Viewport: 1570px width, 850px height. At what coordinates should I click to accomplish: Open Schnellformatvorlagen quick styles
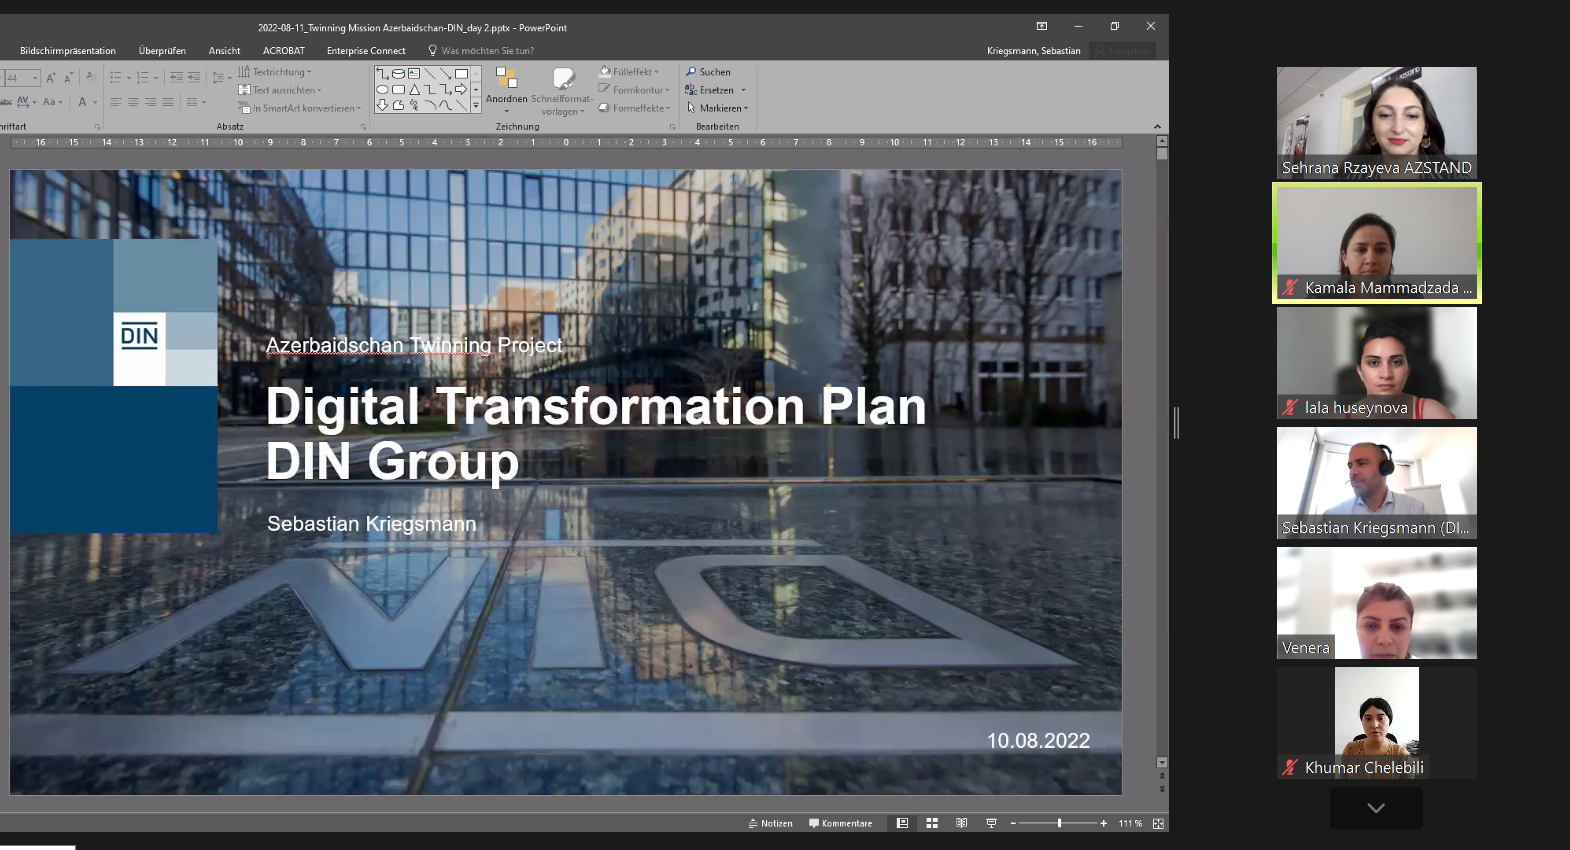pos(562,91)
